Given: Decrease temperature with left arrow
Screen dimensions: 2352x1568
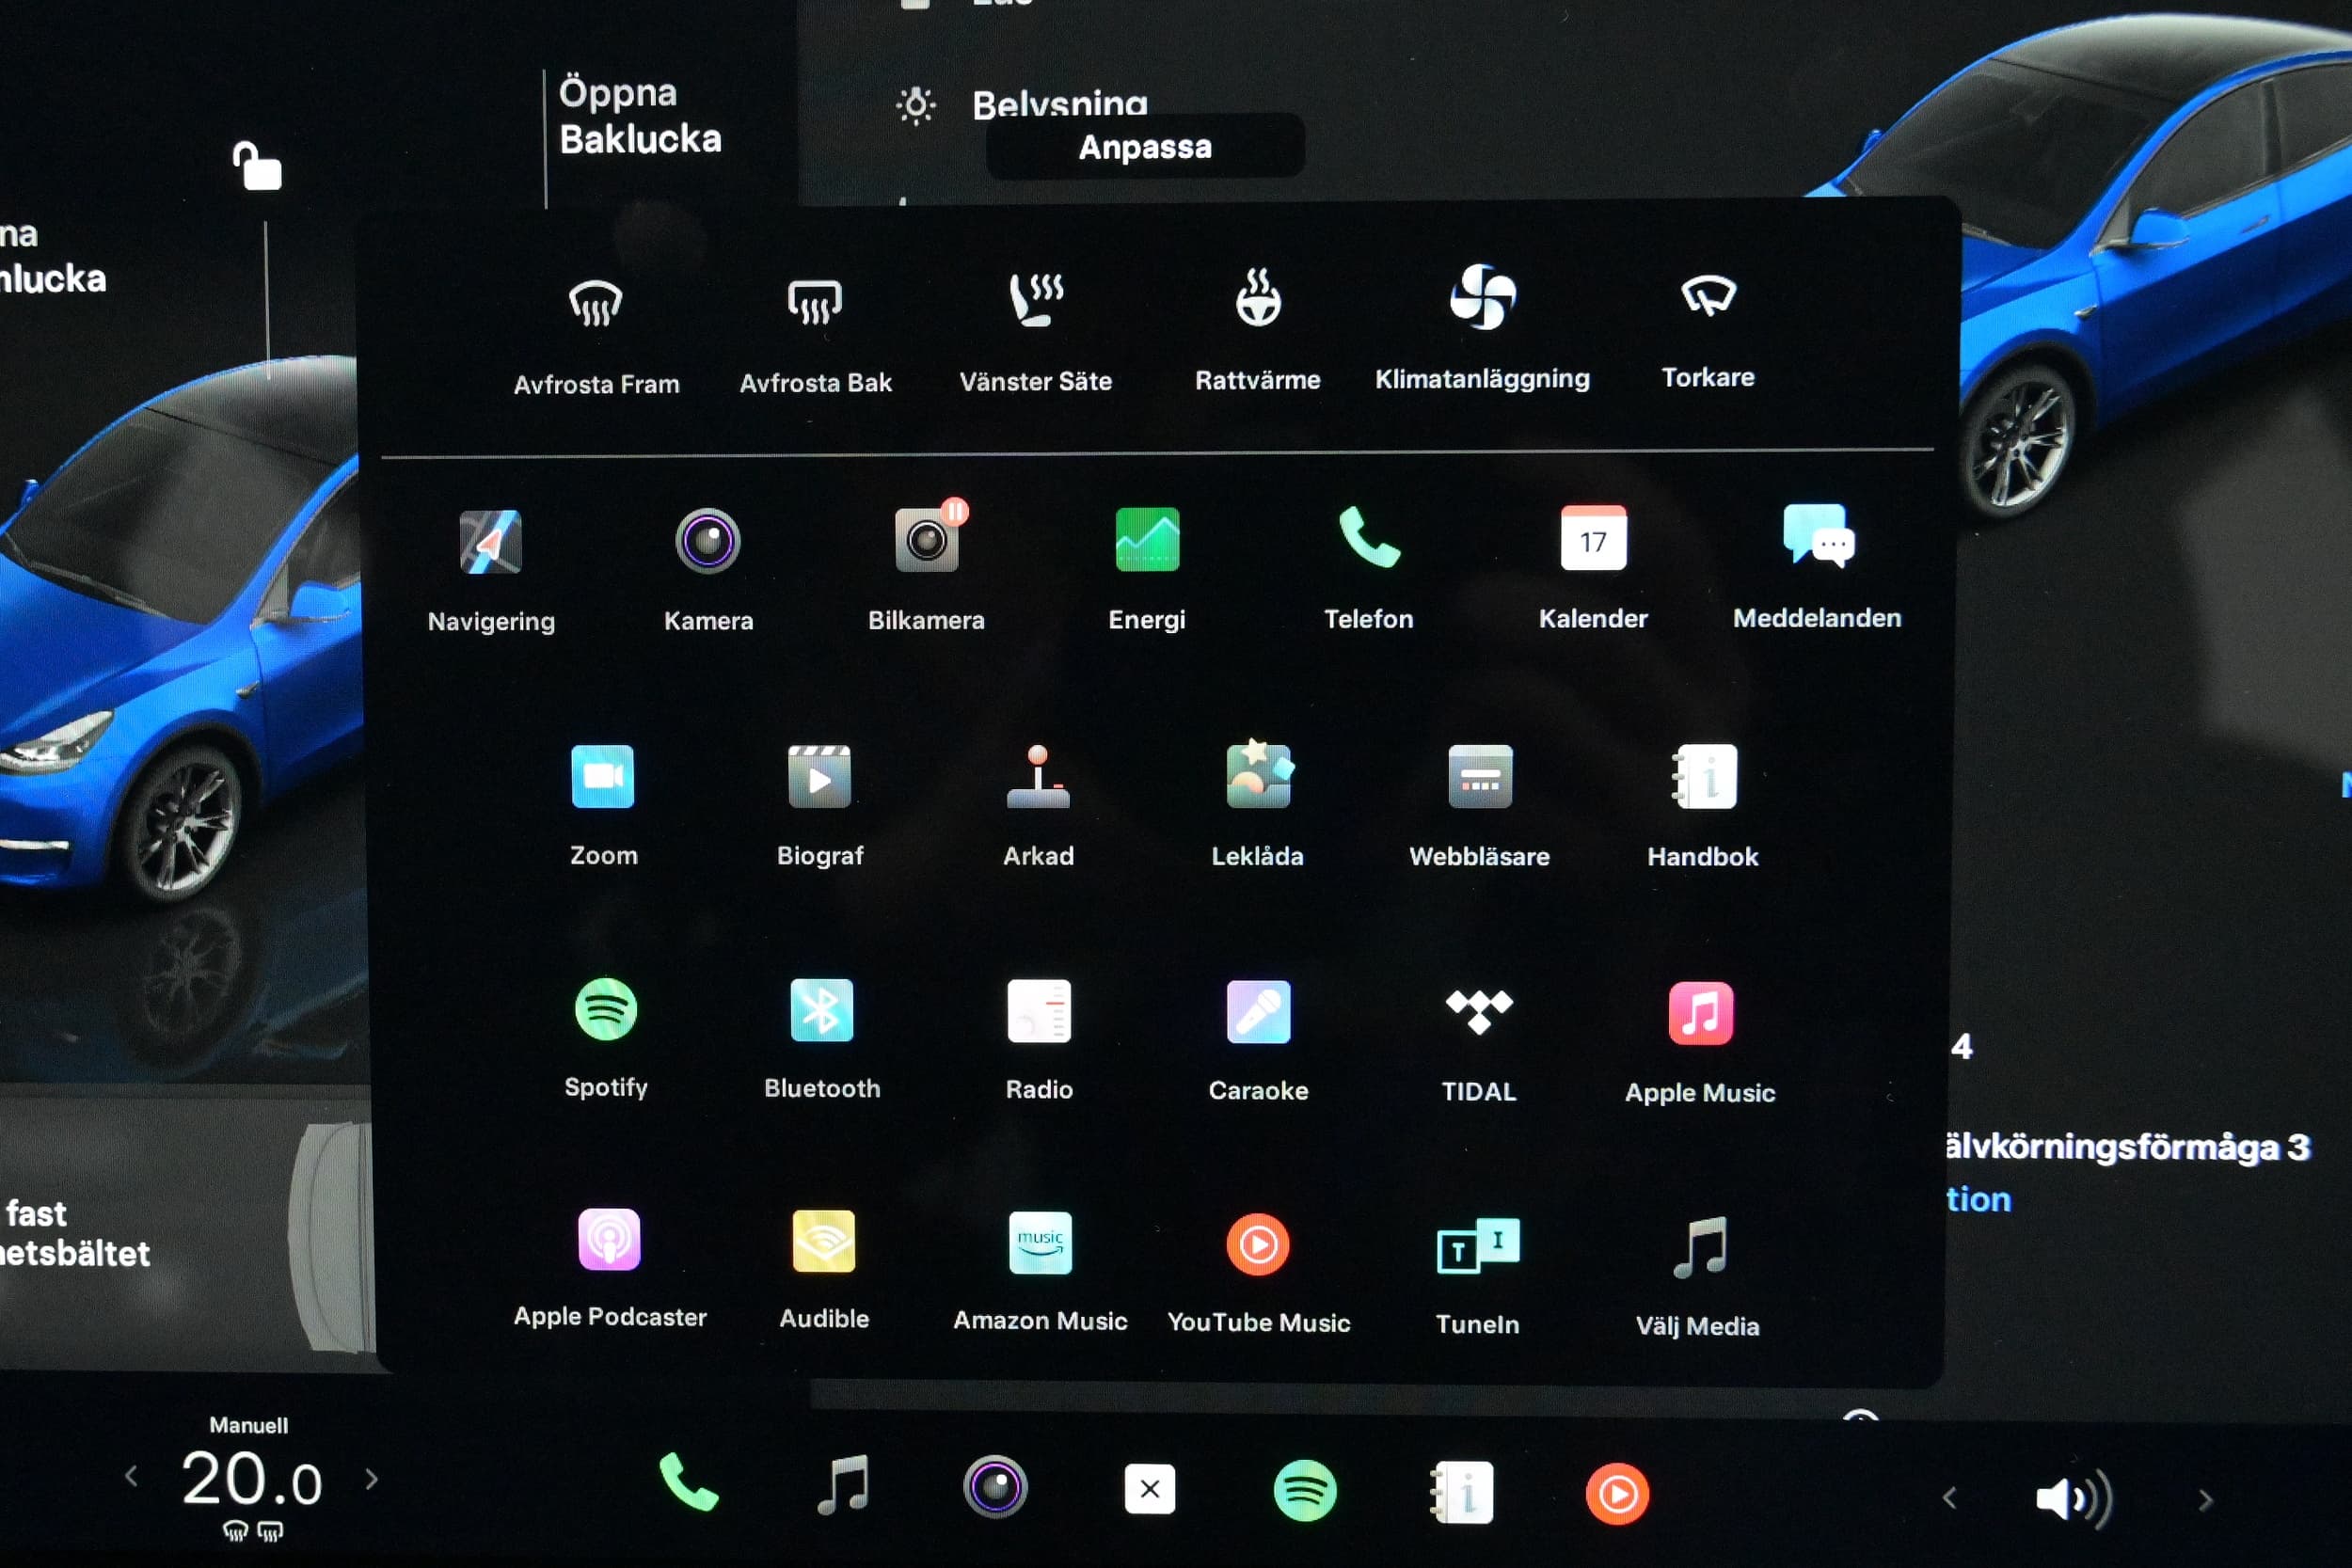Looking at the screenshot, I should click(130, 1476).
